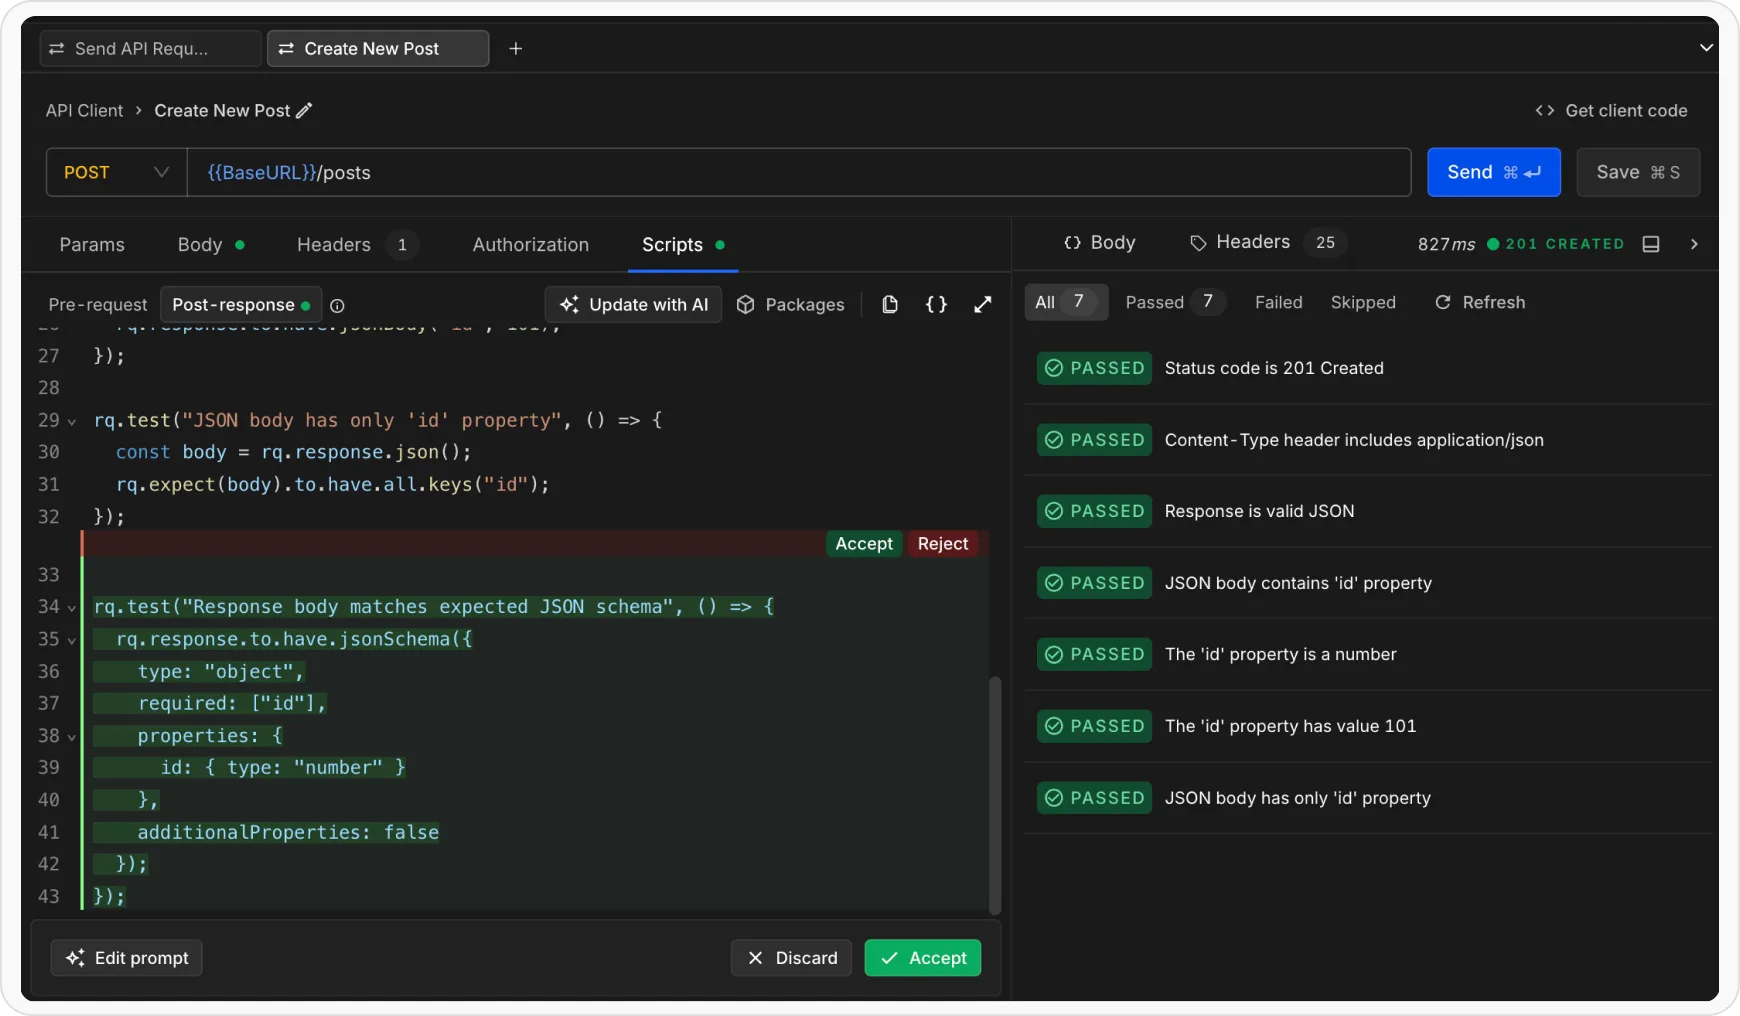This screenshot has width=1740, height=1016.
Task: Run Update with AI on the script
Action: coord(632,304)
